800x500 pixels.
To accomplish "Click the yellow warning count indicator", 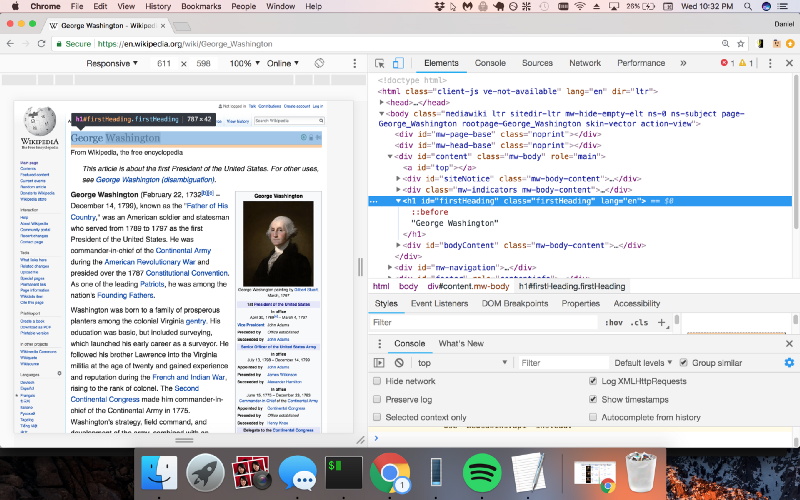I will (x=745, y=63).
